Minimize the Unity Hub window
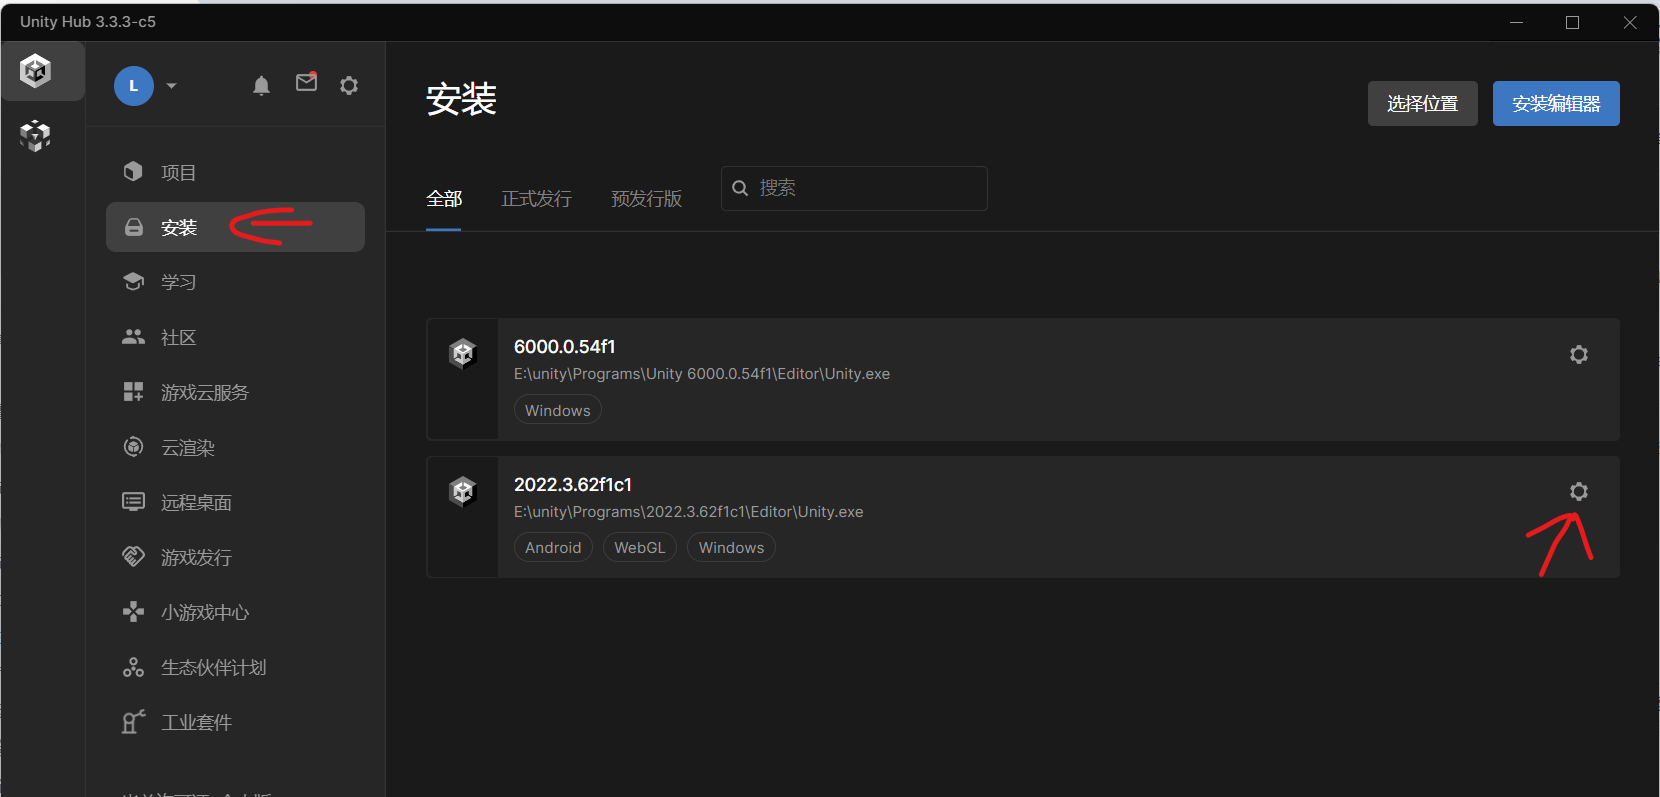Image resolution: width=1660 pixels, height=797 pixels. (x=1516, y=22)
